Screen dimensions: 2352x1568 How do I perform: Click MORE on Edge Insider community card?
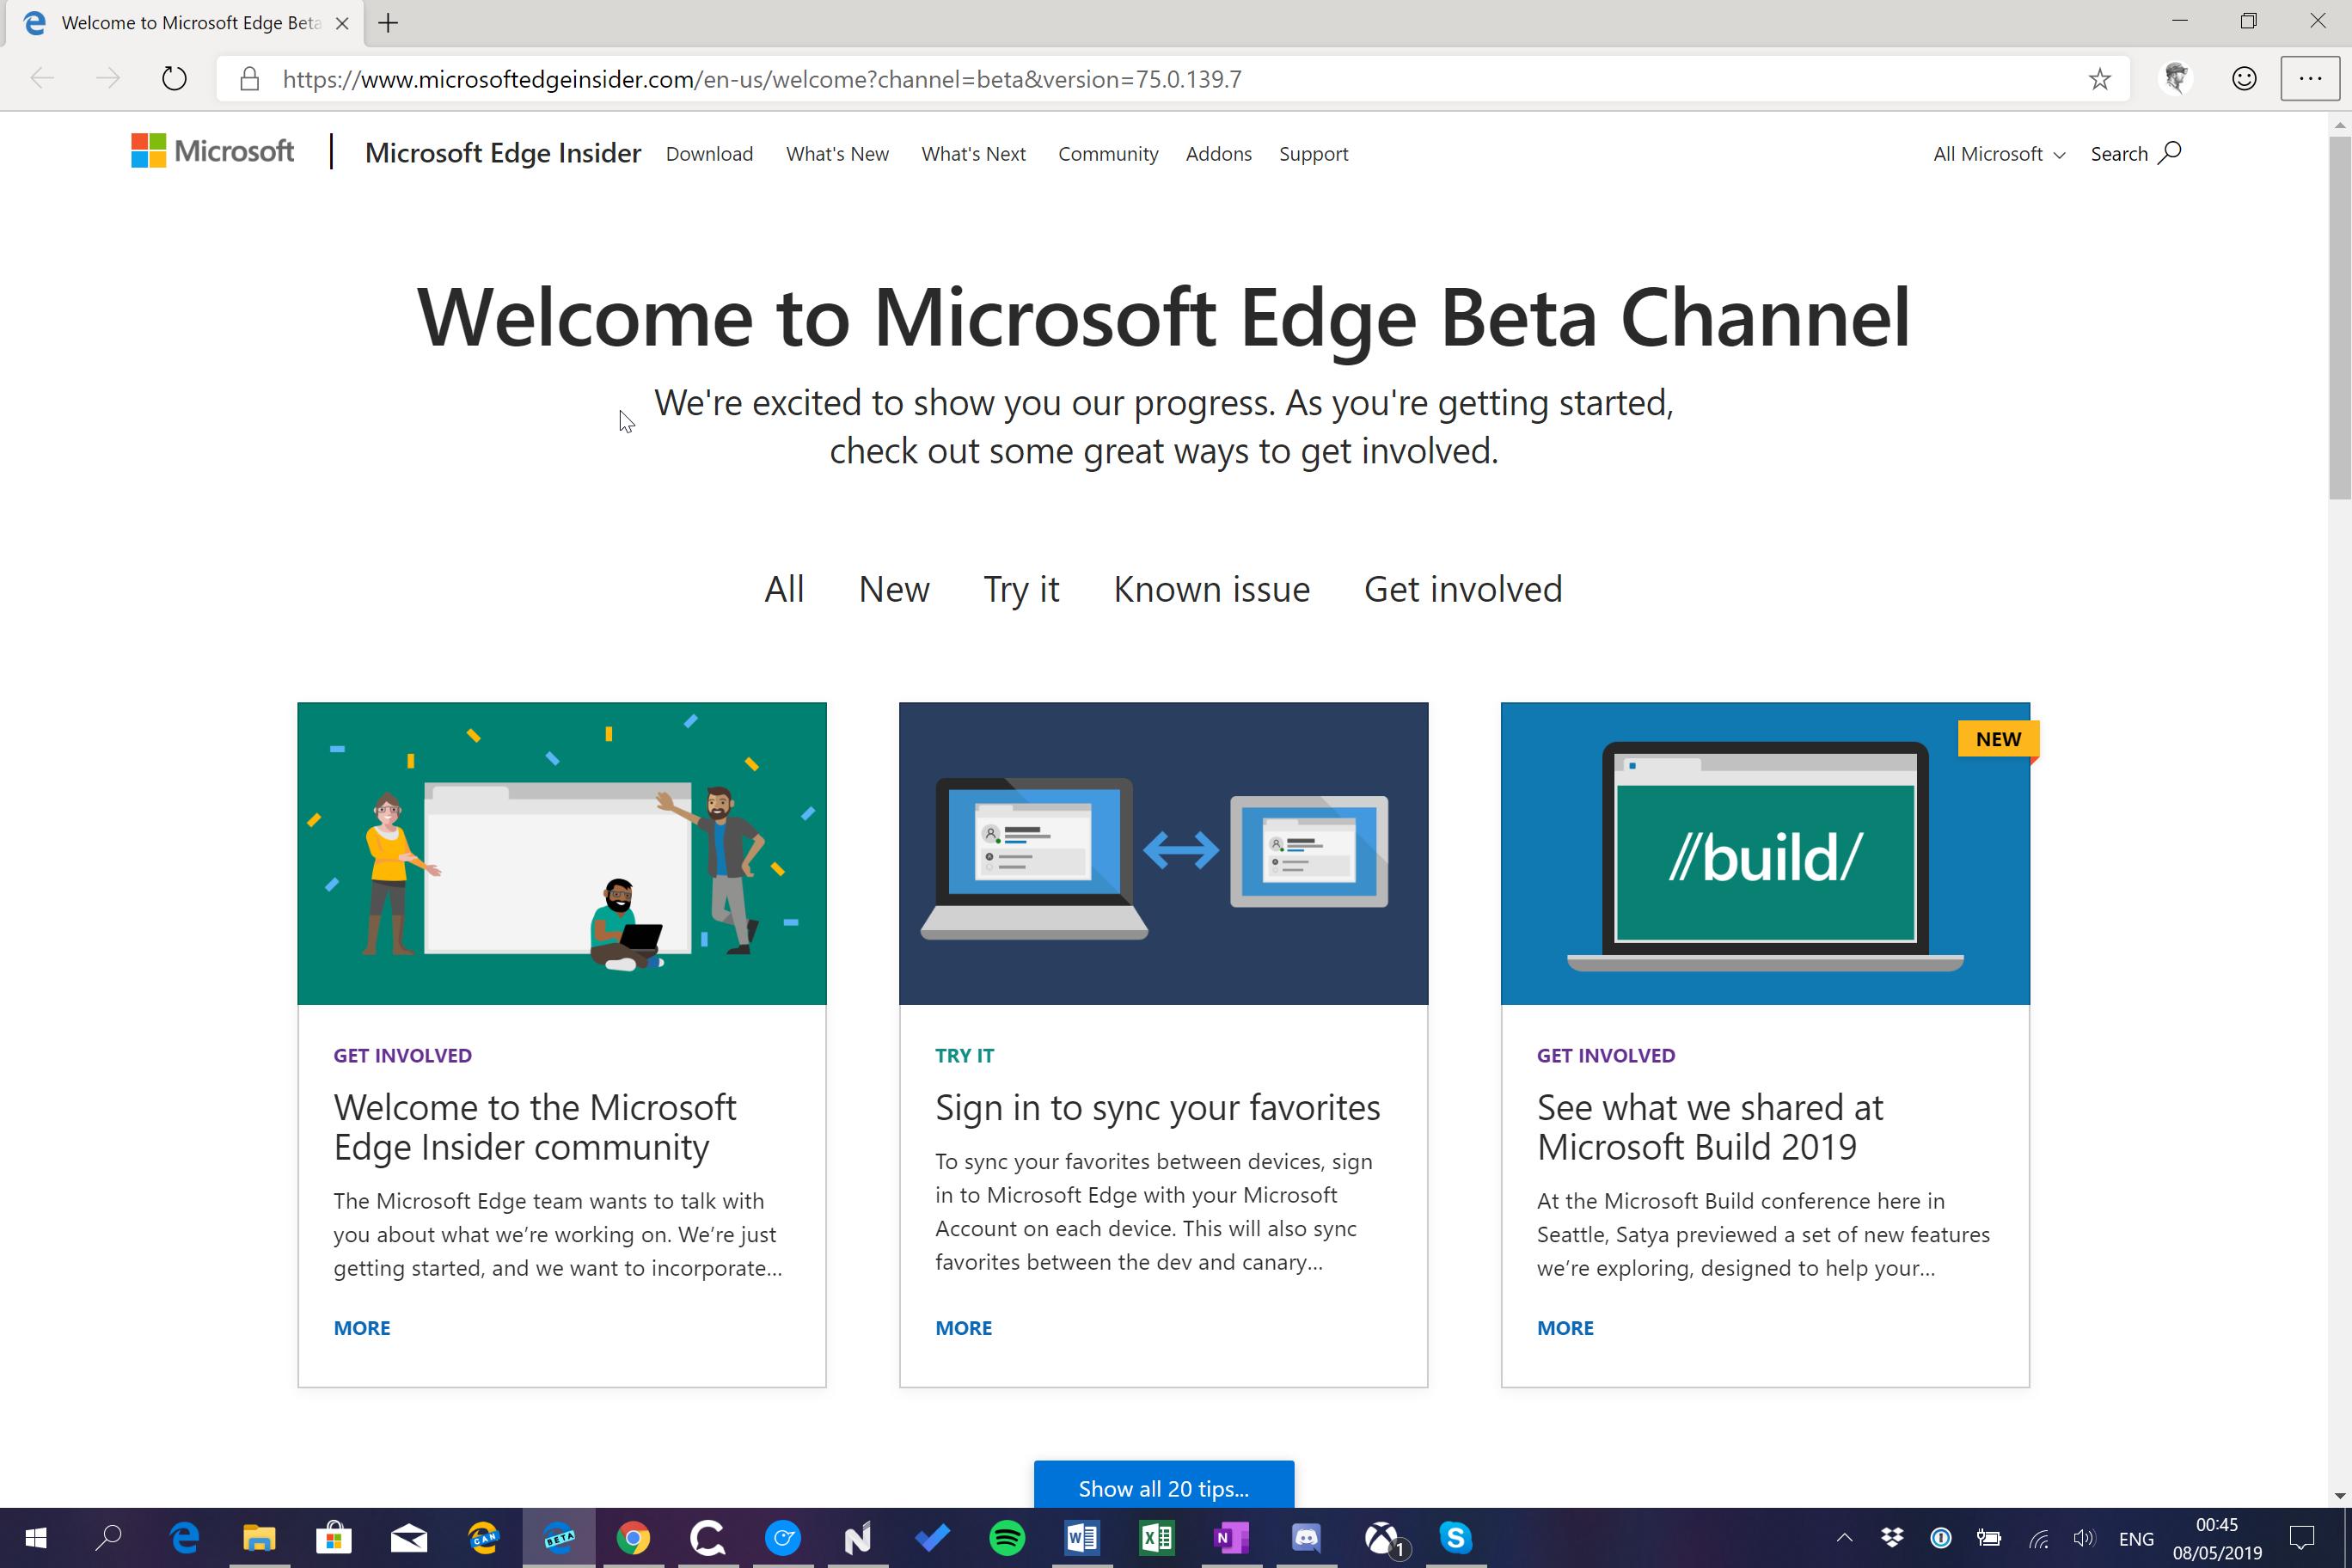point(362,1328)
